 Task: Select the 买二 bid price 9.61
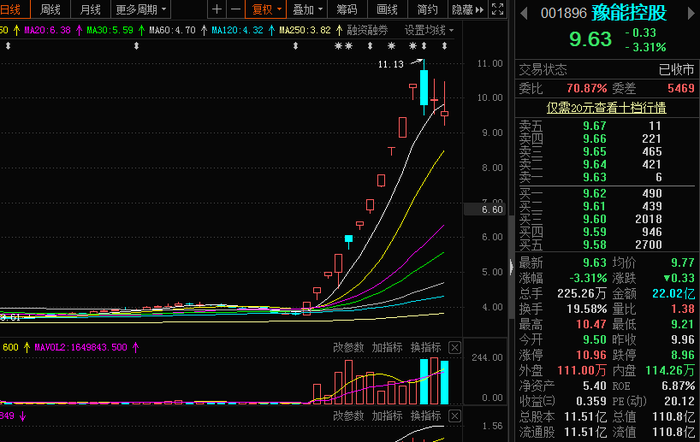tap(594, 206)
